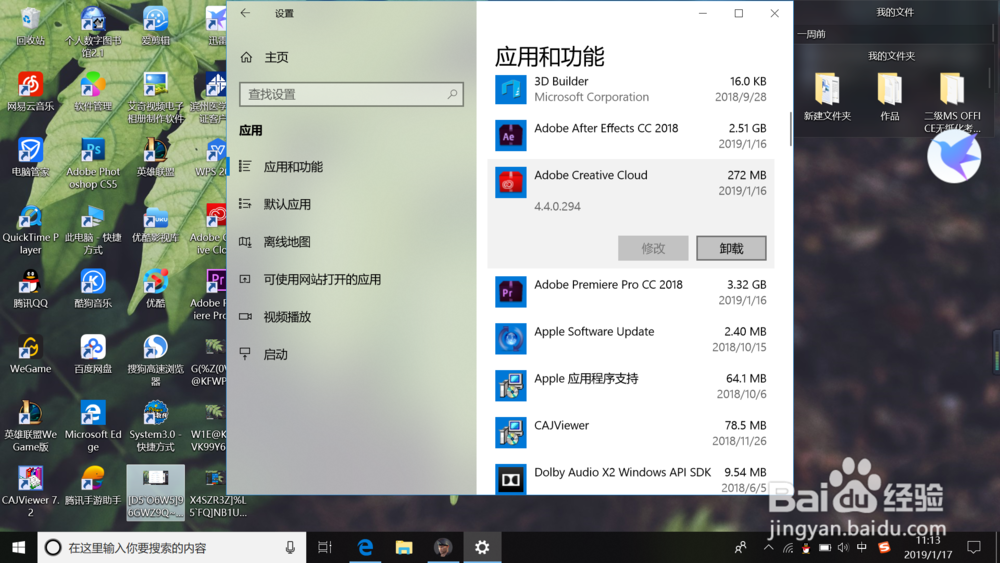Click the Settings gear on the taskbar
The width and height of the screenshot is (1000, 563).
482,547
